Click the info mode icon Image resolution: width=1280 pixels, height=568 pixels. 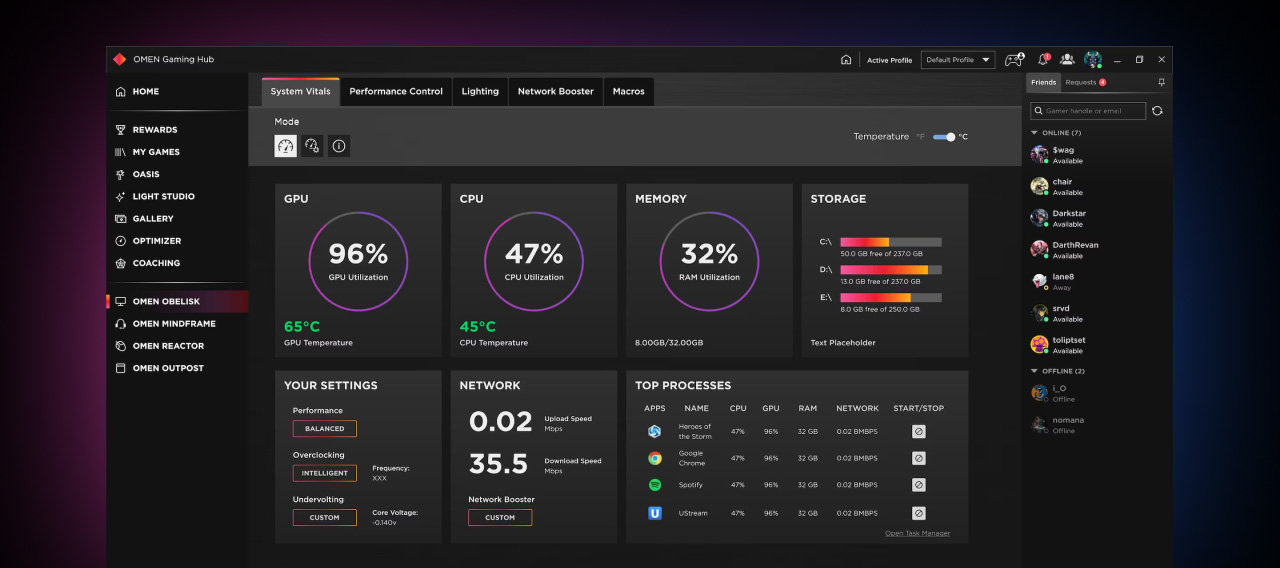tap(339, 146)
